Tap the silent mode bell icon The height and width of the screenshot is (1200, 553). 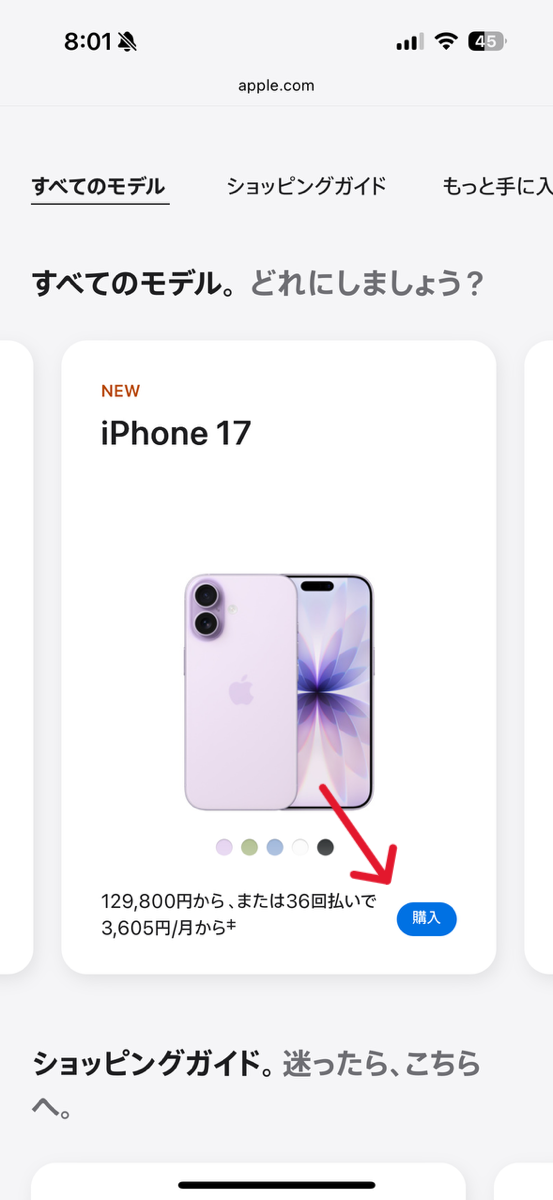tap(127, 41)
